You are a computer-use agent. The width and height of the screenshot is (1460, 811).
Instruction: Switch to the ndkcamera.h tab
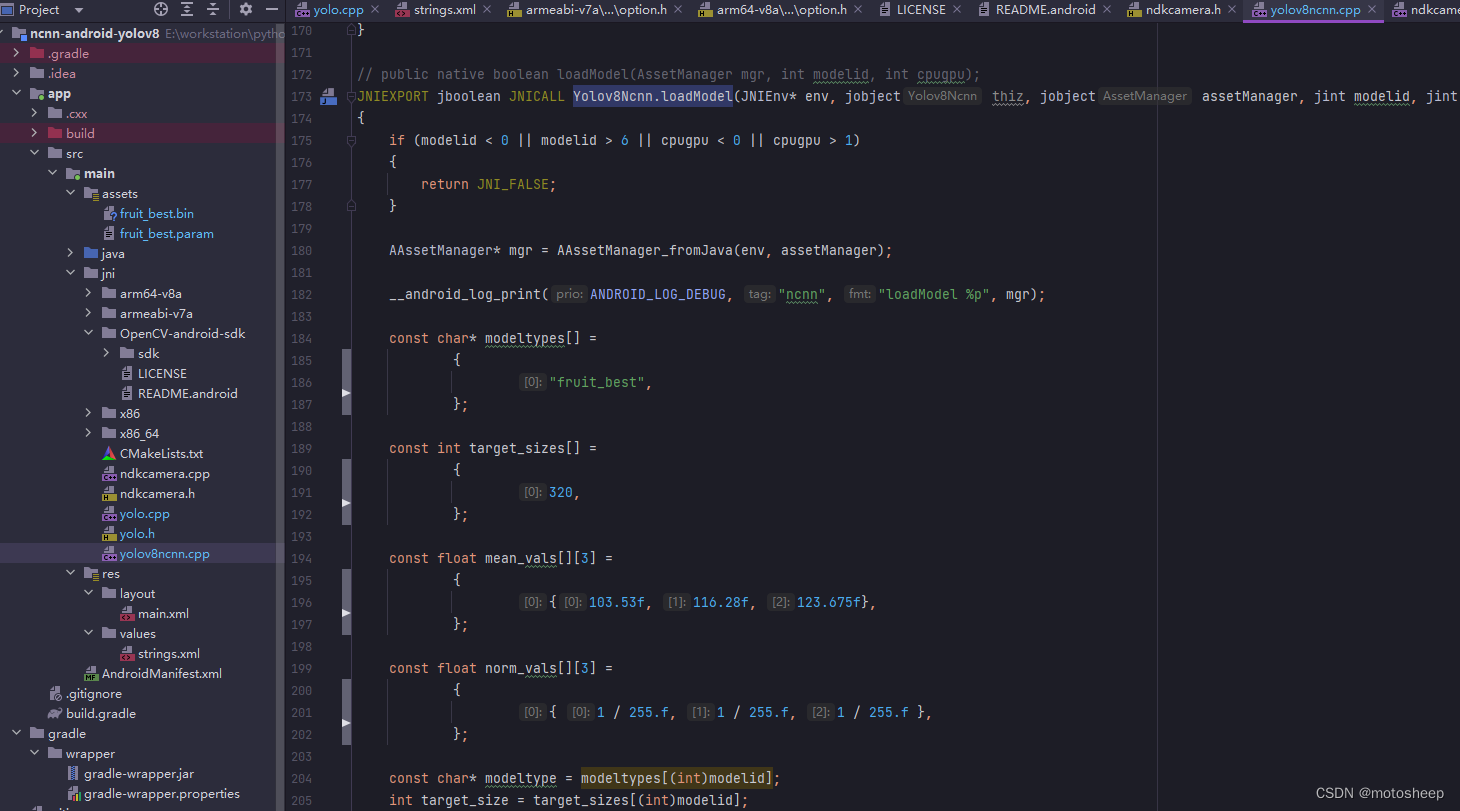pos(1183,10)
